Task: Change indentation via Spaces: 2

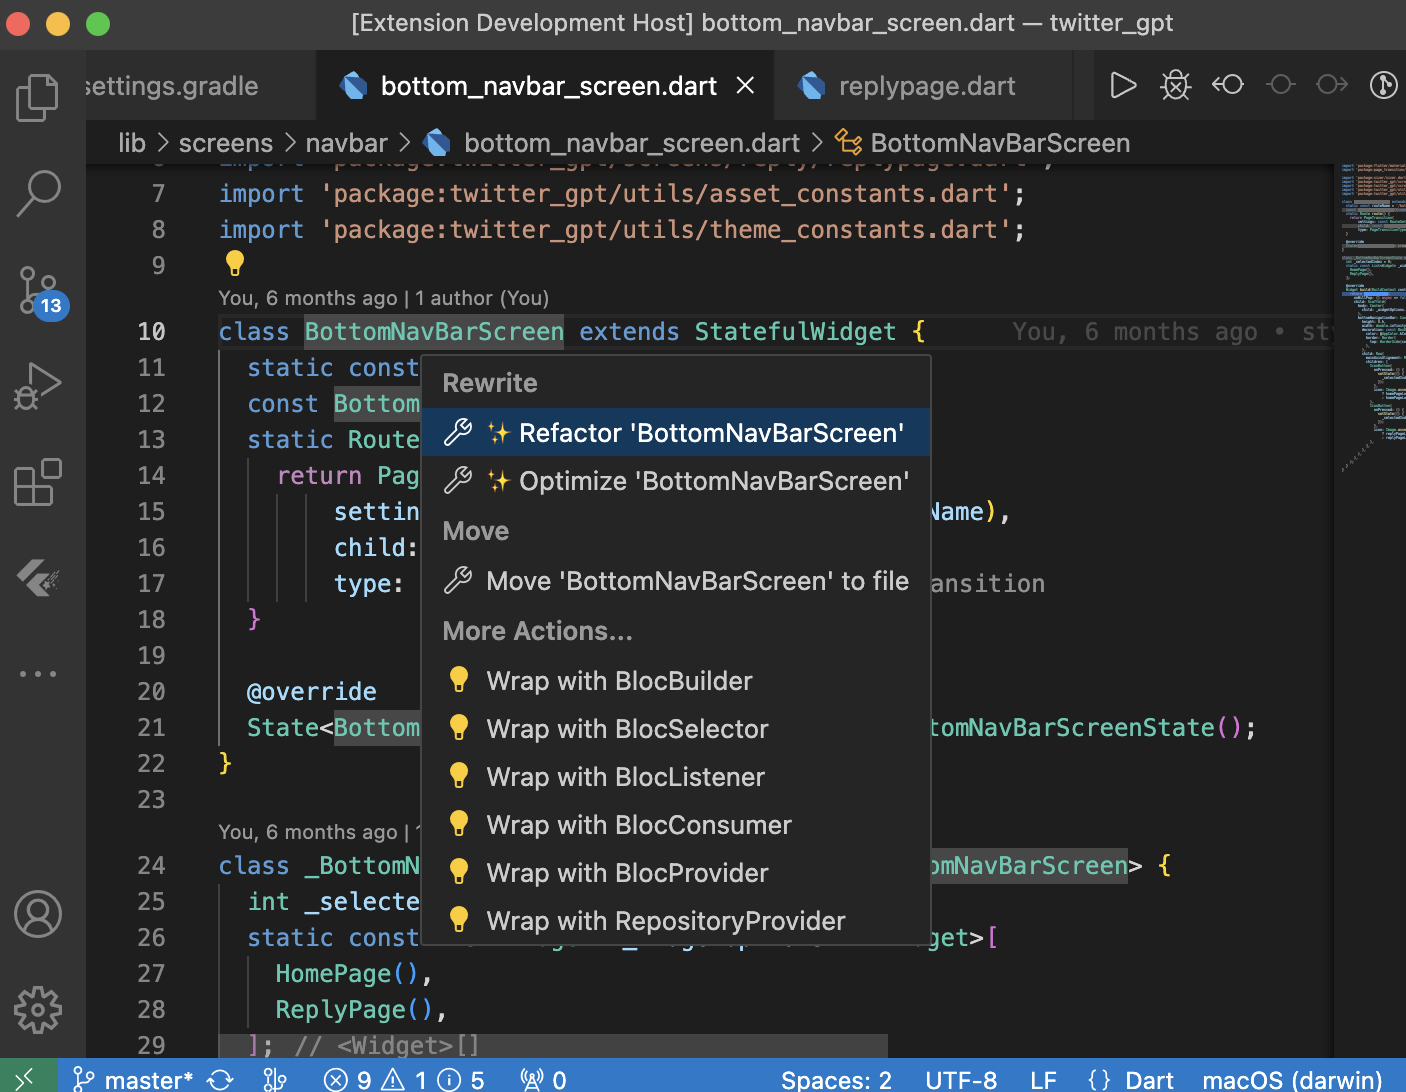Action: point(836,1080)
